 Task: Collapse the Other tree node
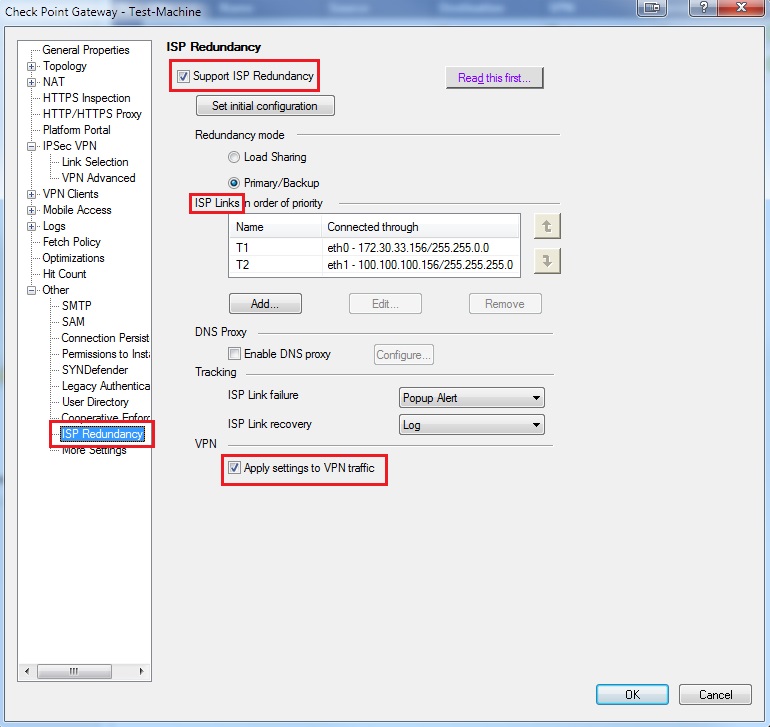coord(31,290)
